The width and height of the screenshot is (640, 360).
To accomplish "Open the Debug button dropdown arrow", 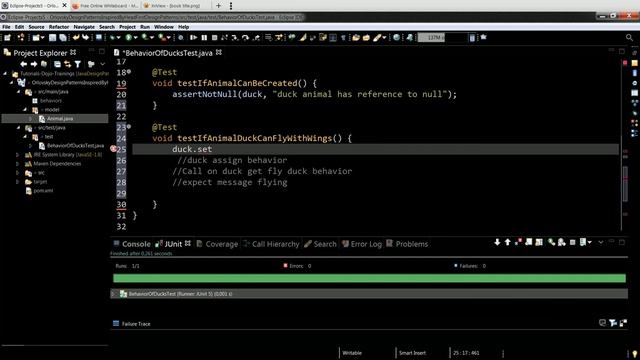I will click(118, 38).
